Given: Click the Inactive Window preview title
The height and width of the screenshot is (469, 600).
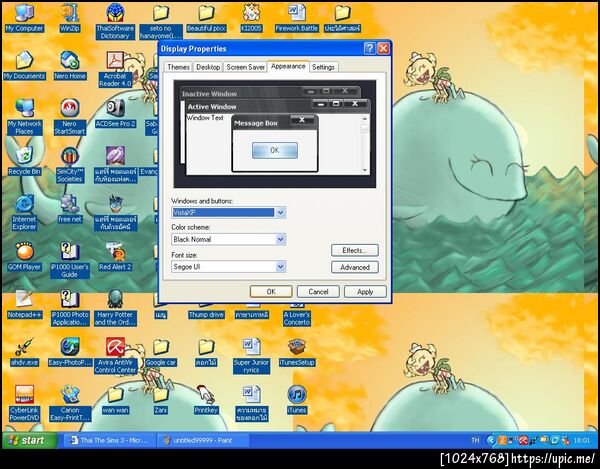Looking at the screenshot, I should point(209,94).
